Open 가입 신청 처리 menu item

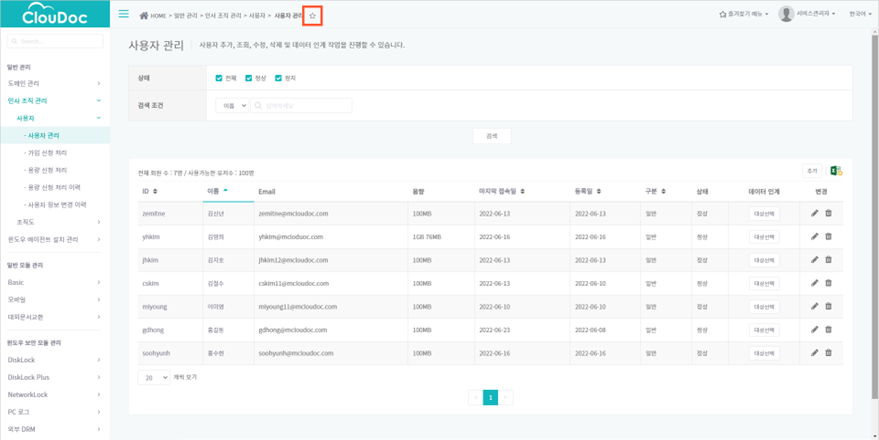click(45, 152)
